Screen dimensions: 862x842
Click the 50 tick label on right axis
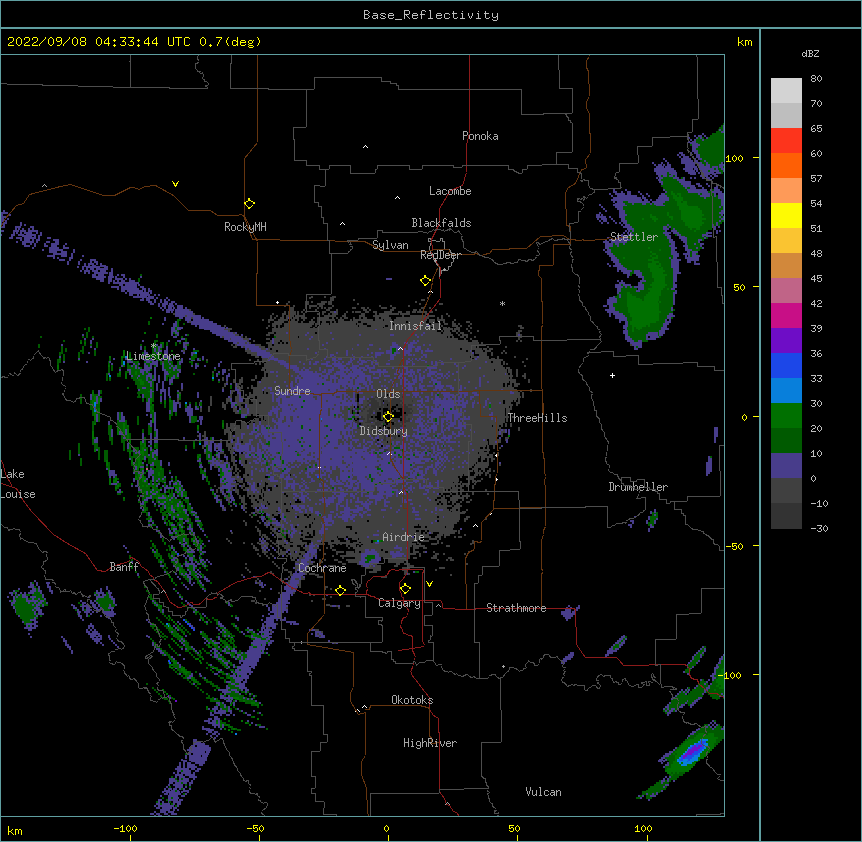(739, 287)
